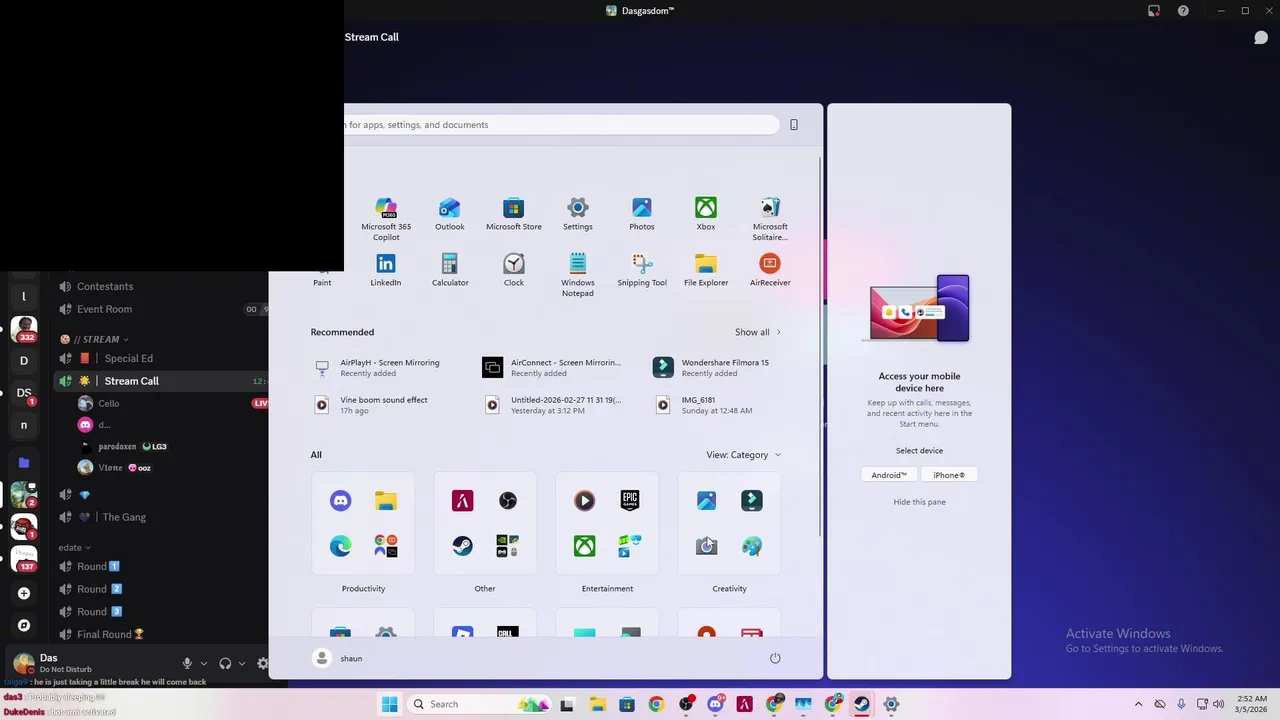Open LinkedIn pinned app
Viewport: 1280px width, 720px height.
(x=386, y=270)
